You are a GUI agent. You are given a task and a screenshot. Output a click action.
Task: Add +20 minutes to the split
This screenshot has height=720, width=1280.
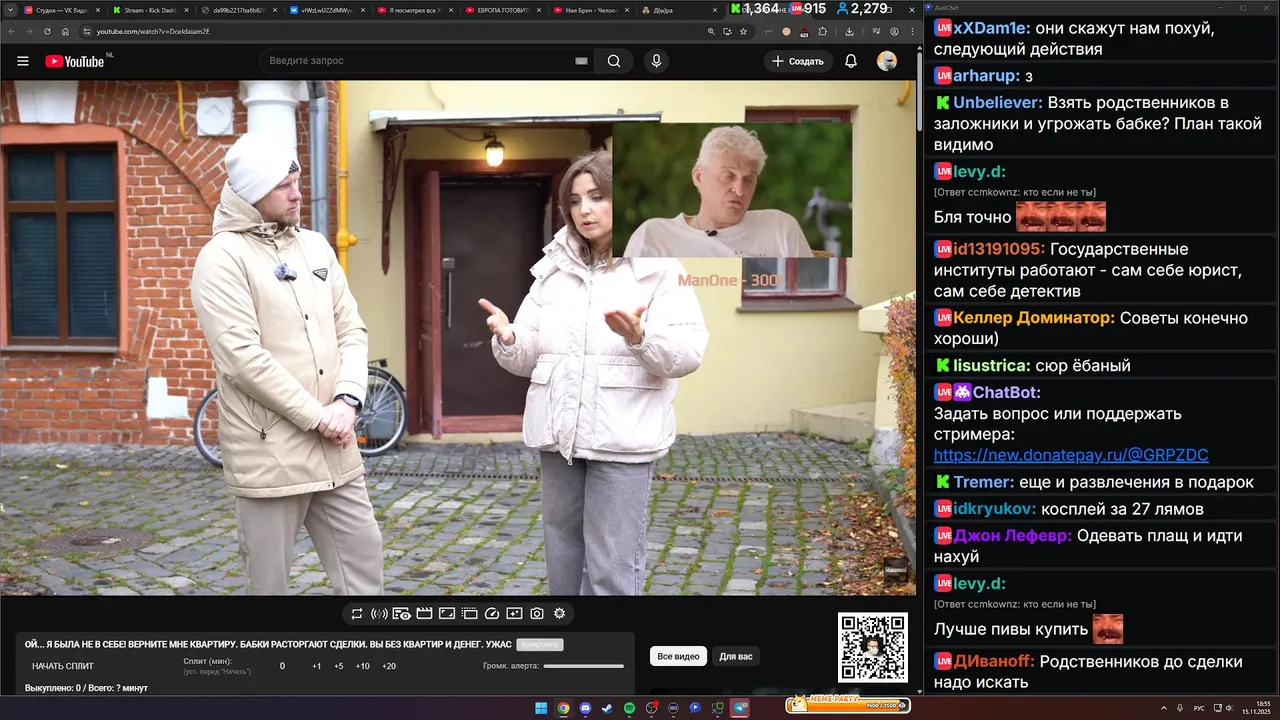(x=388, y=666)
